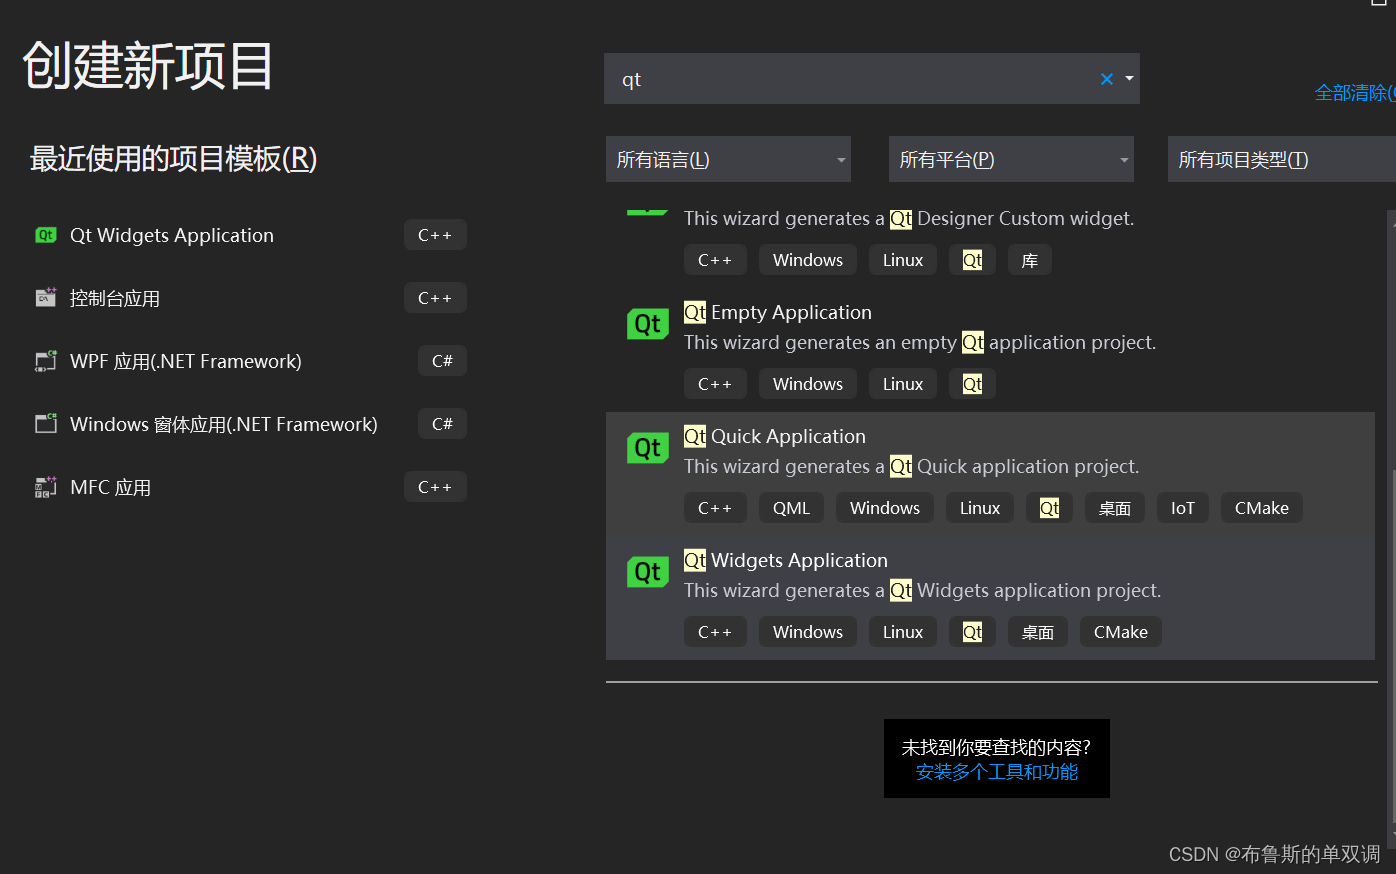Select the 控制台应用 template icon
This screenshot has width=1396, height=874.
coord(45,297)
